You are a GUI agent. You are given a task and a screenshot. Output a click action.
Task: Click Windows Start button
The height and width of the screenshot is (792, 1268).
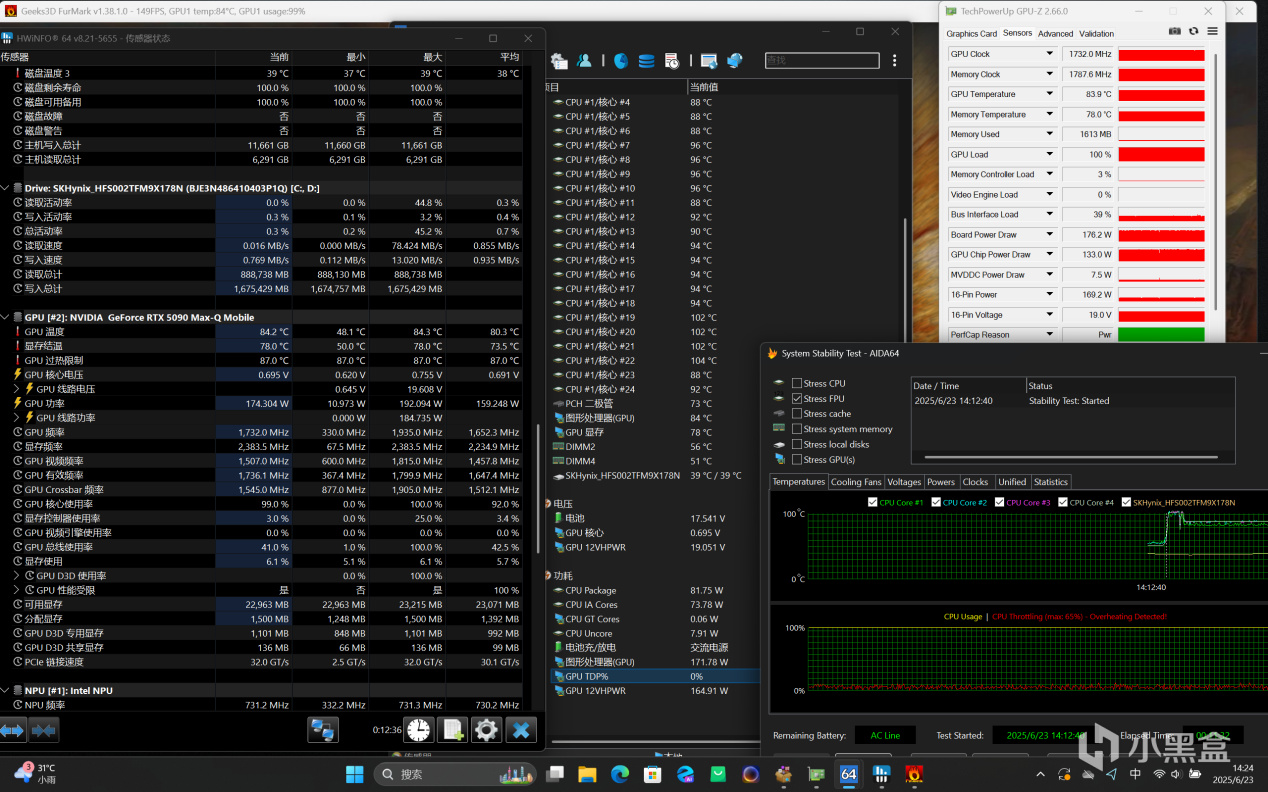(354, 774)
